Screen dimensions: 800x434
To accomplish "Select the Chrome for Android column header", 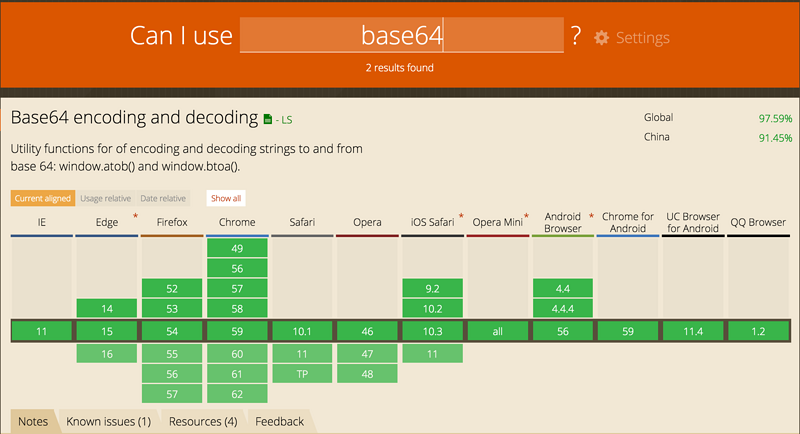I will (628, 222).
